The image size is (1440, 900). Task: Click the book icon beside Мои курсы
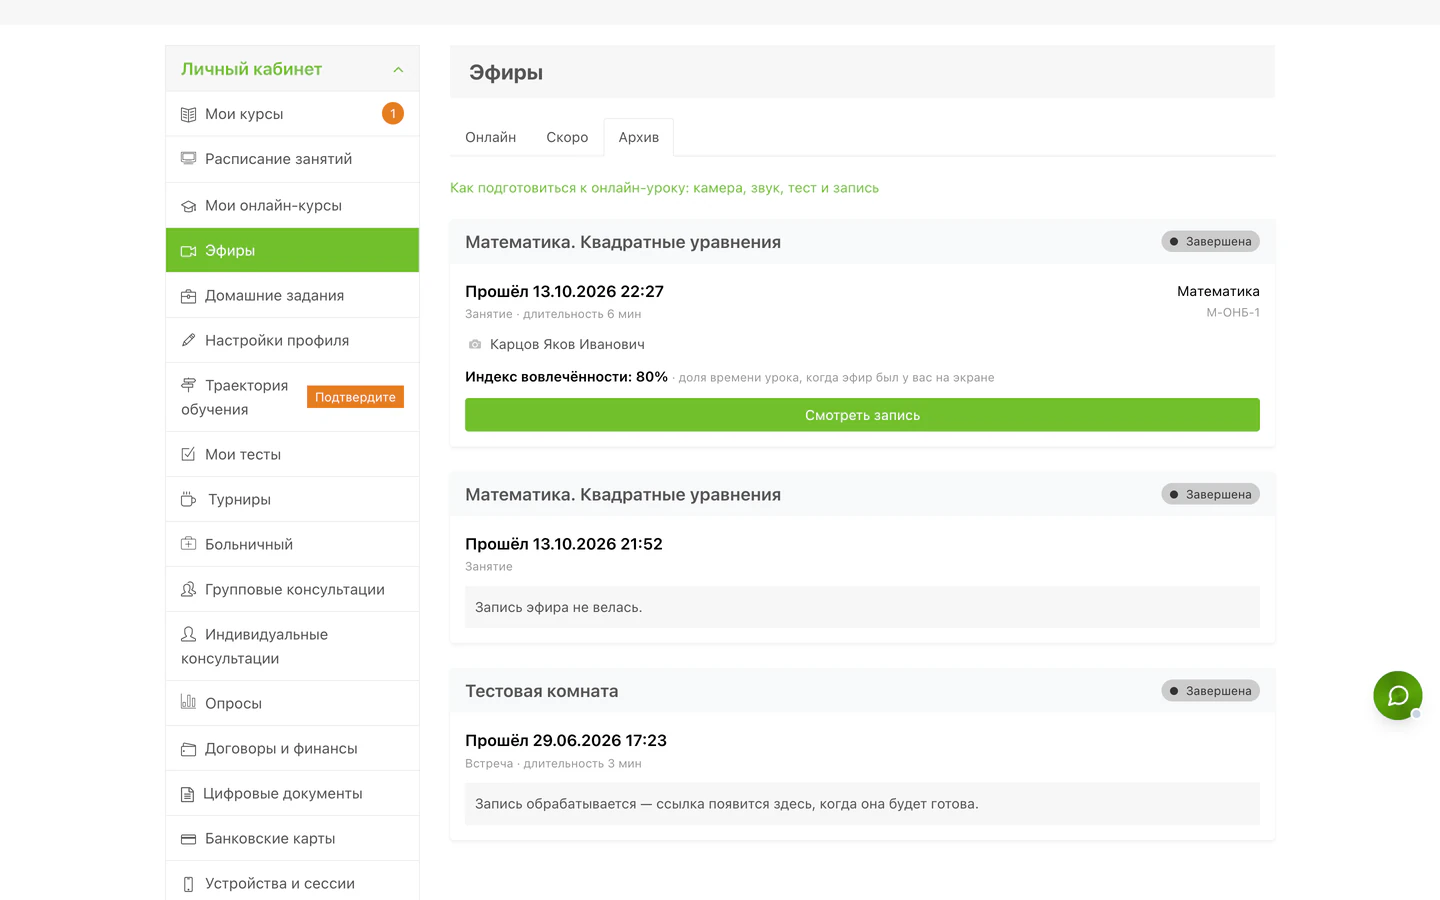188,114
